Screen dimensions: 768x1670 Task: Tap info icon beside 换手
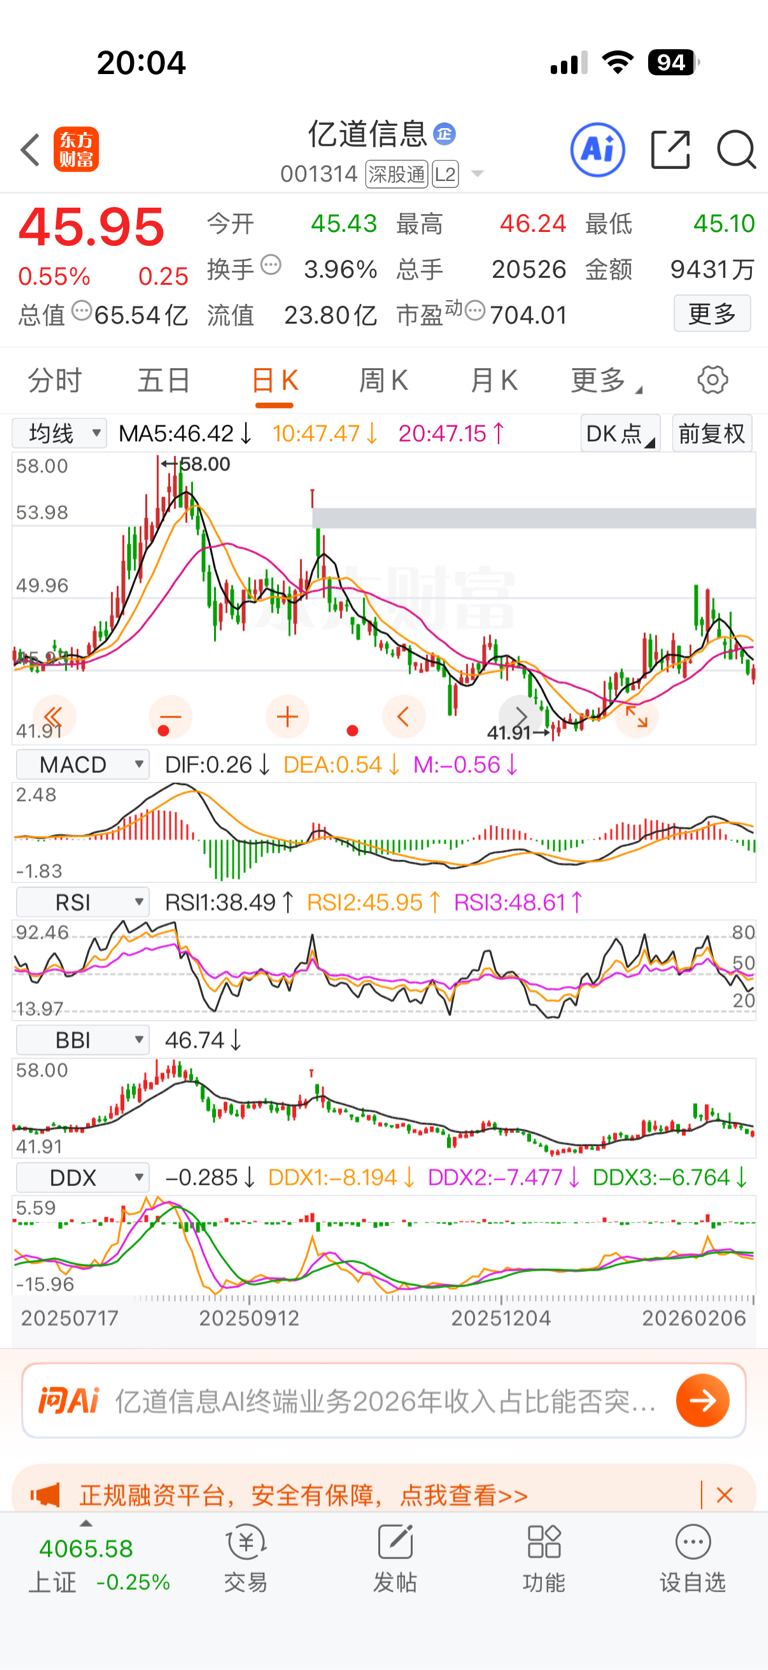pos(271,266)
